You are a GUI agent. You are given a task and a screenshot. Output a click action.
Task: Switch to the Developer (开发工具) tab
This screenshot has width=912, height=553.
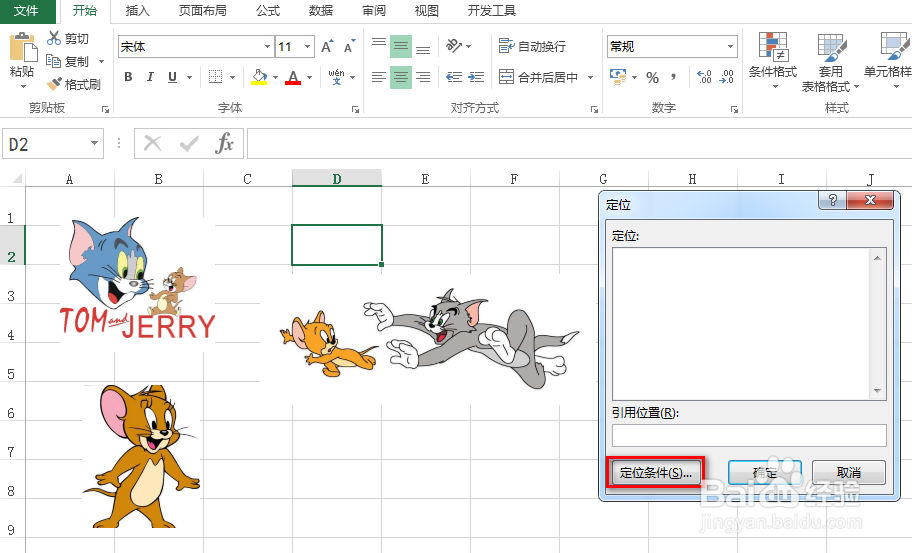pos(491,10)
